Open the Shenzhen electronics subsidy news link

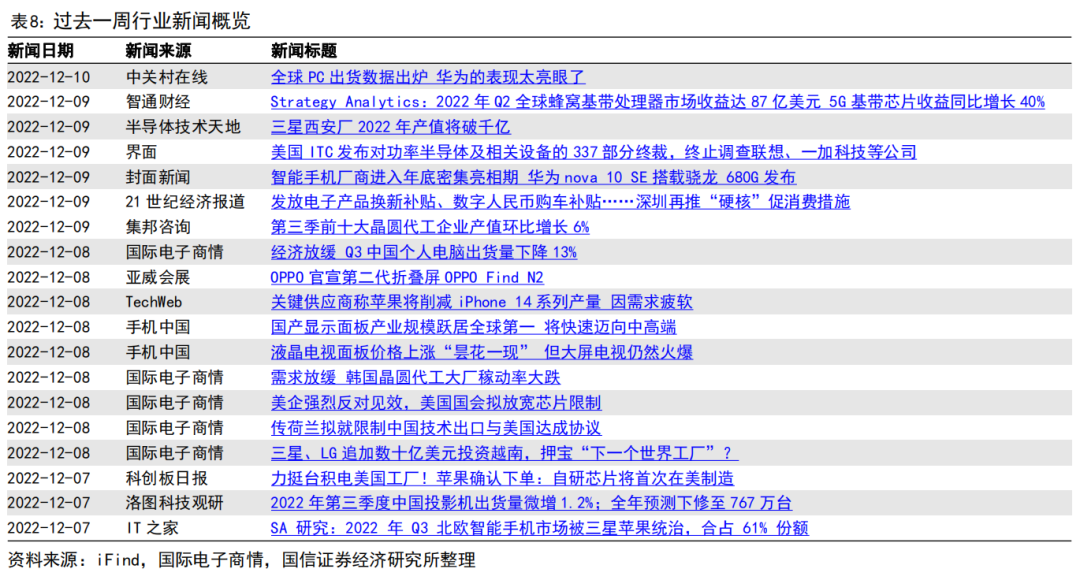(x=560, y=202)
